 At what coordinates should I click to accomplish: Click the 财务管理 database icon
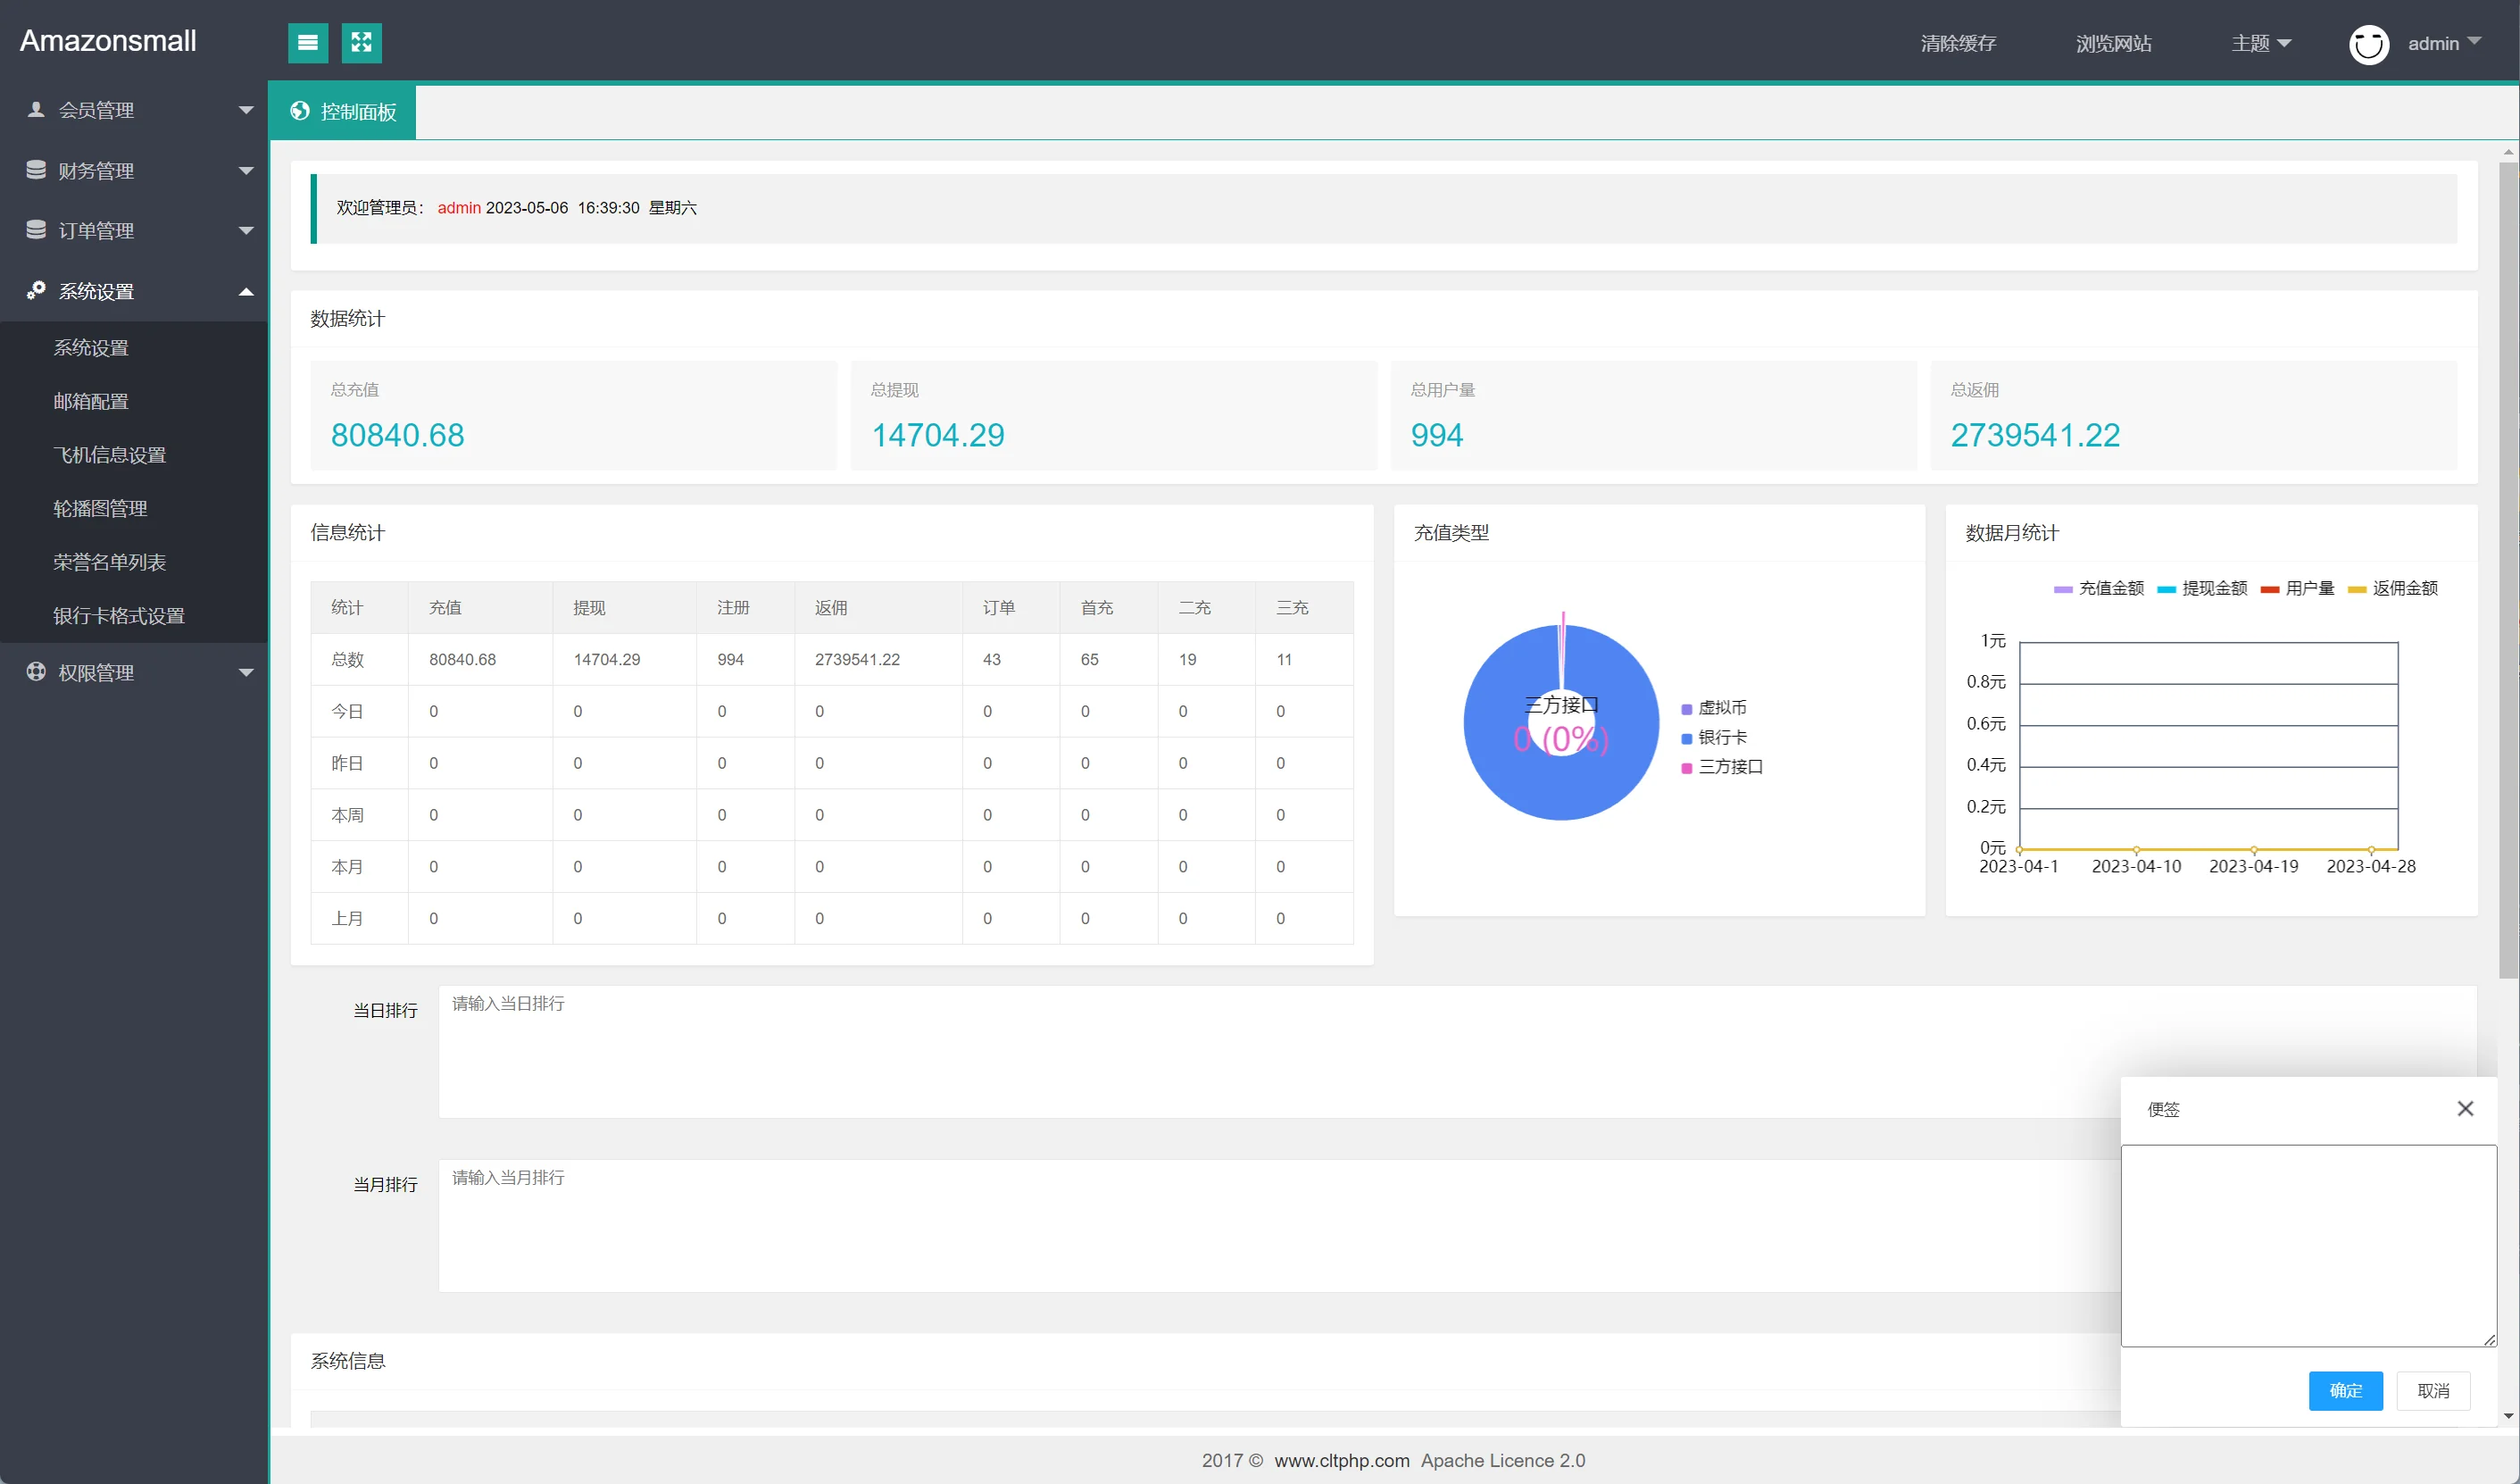coord(36,170)
